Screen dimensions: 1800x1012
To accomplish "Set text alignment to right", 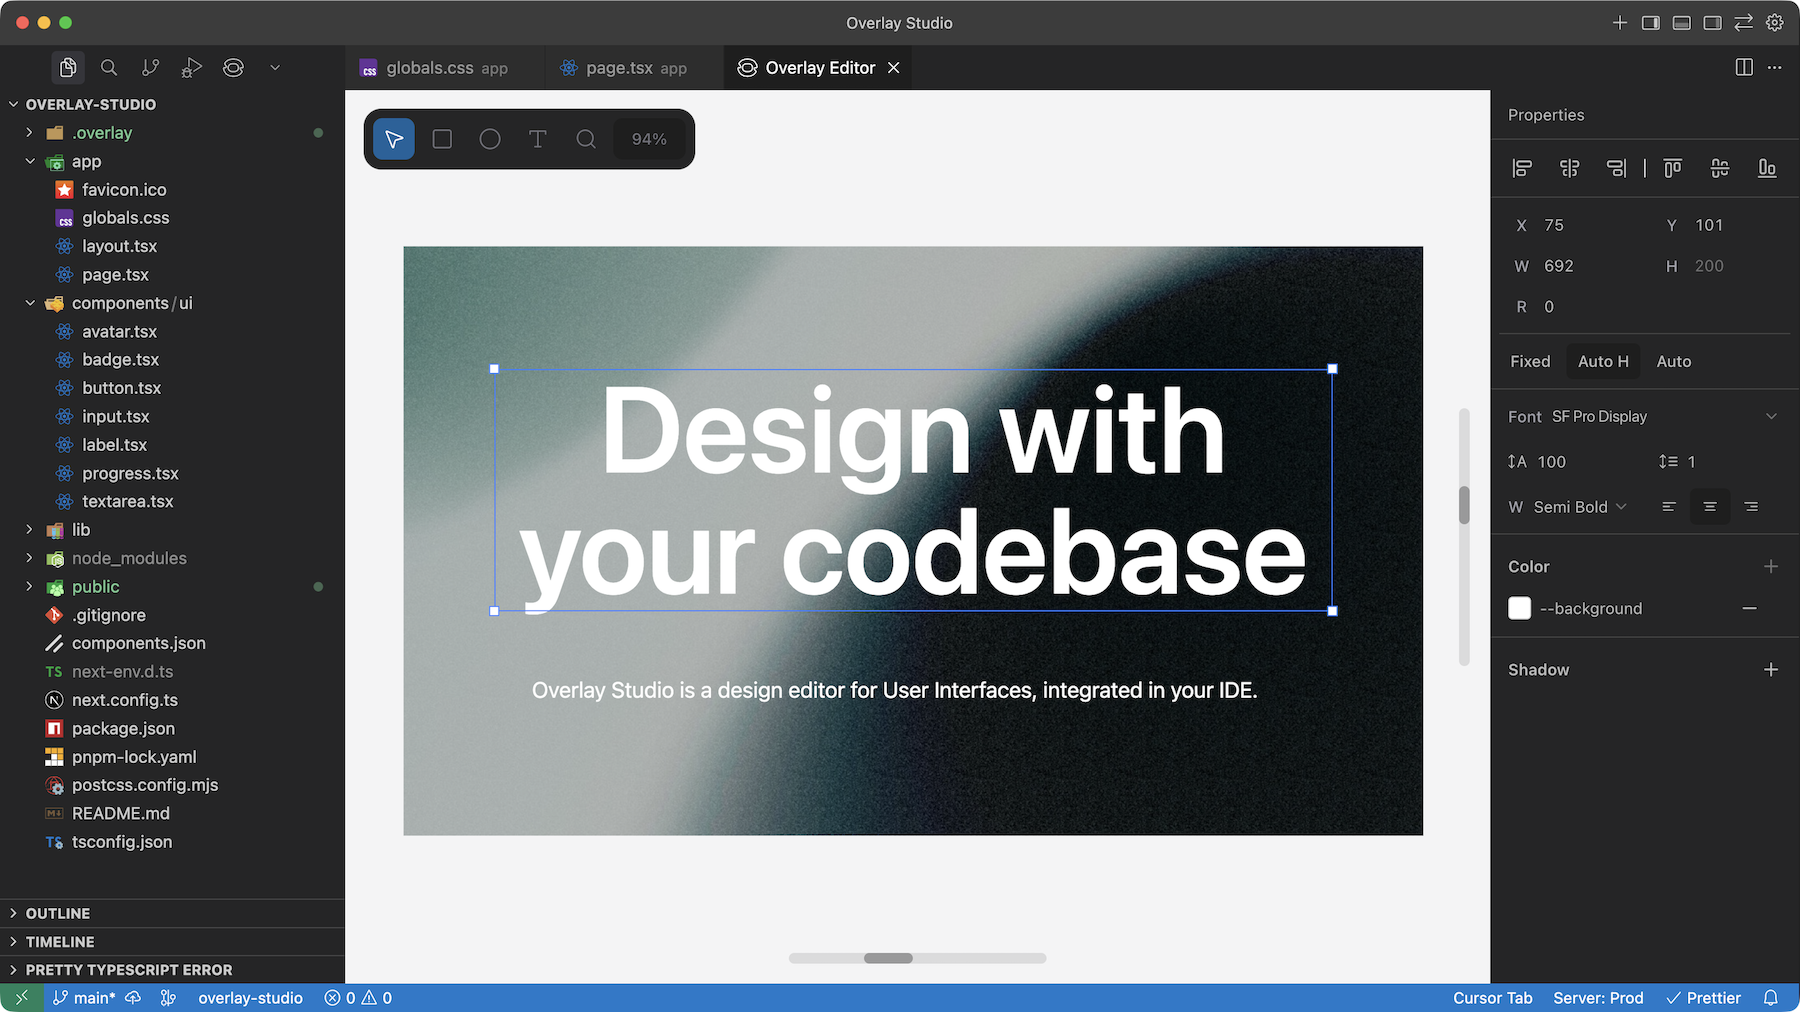I will point(1751,507).
